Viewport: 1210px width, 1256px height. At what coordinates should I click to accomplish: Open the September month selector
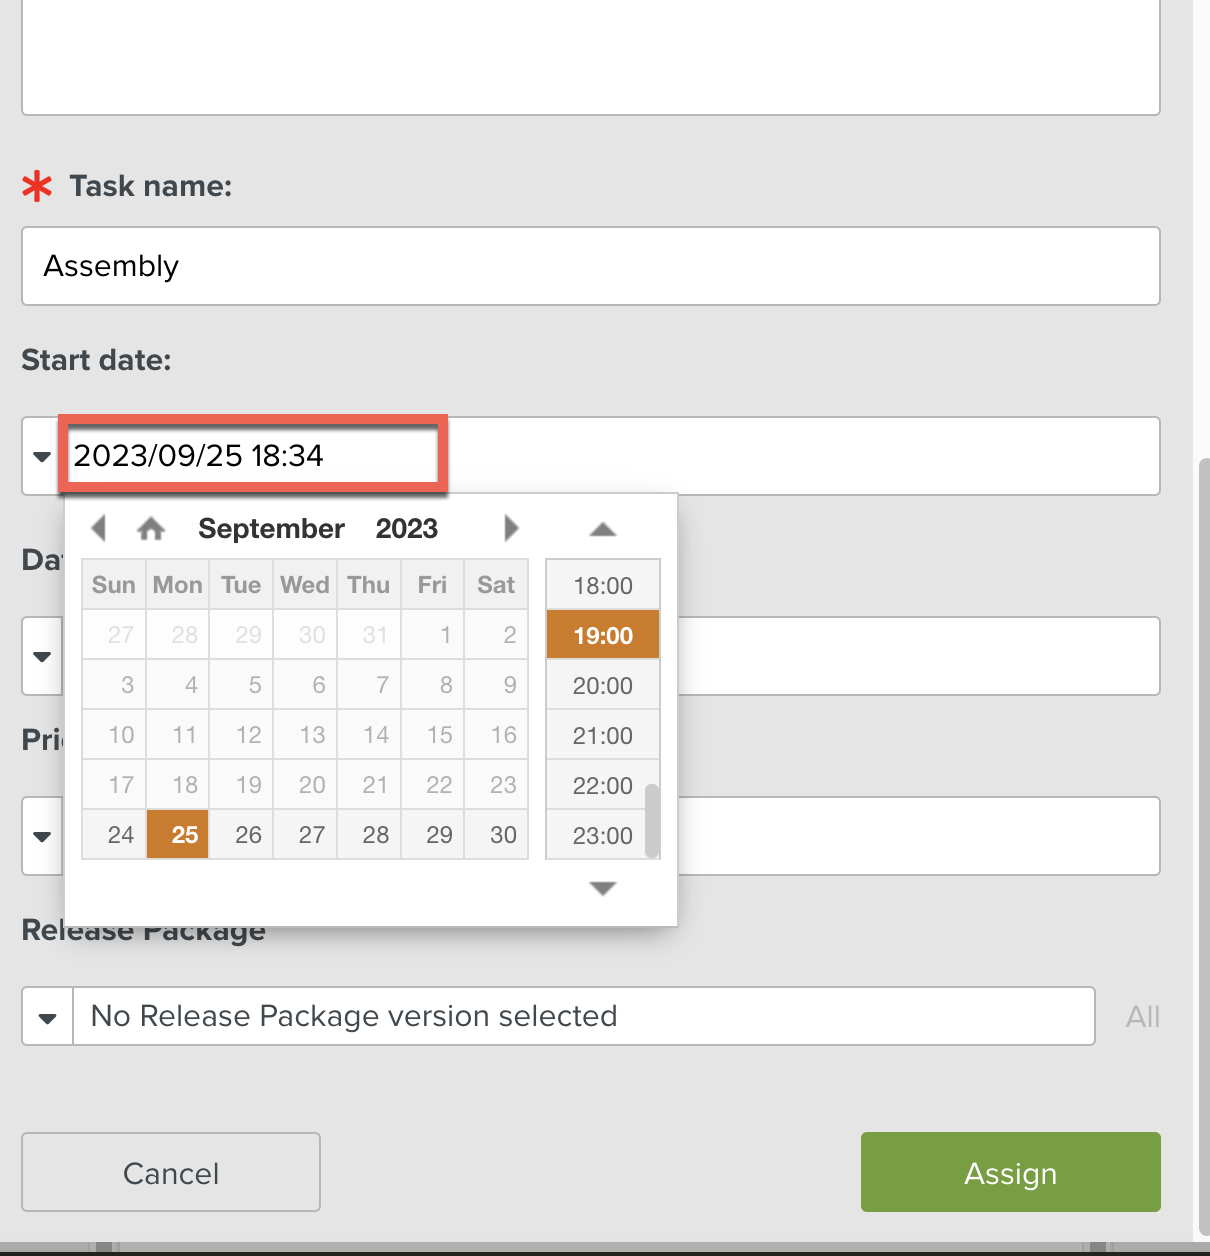click(x=271, y=528)
